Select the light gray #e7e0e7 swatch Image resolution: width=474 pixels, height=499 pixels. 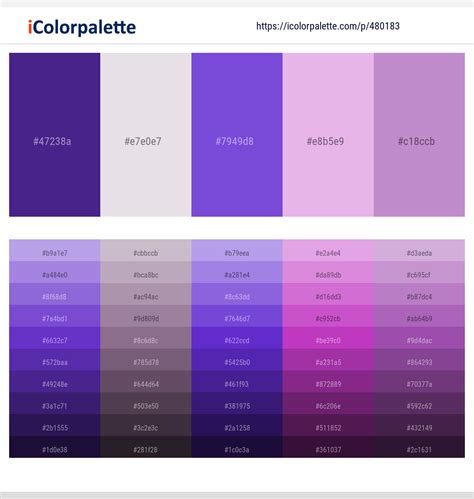(146, 135)
